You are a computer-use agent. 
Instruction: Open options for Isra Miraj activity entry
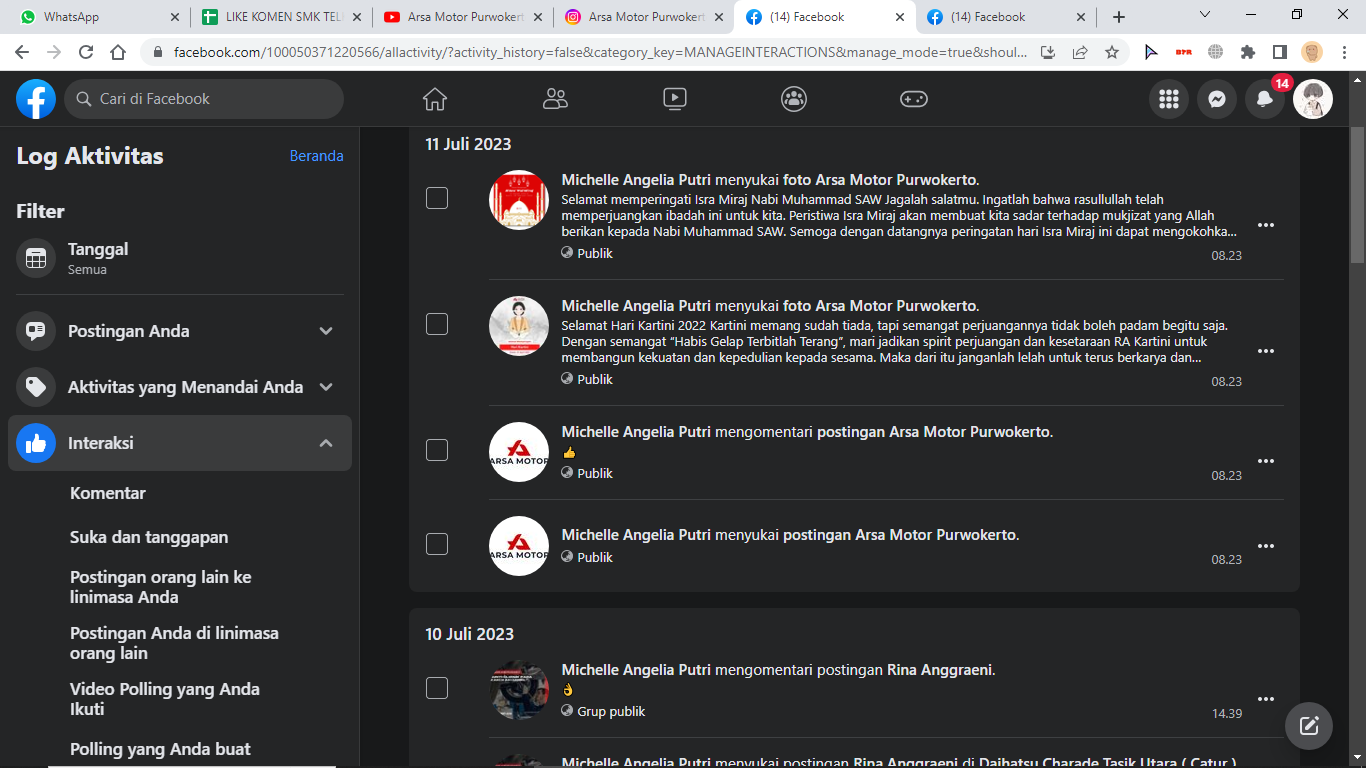(x=1266, y=225)
